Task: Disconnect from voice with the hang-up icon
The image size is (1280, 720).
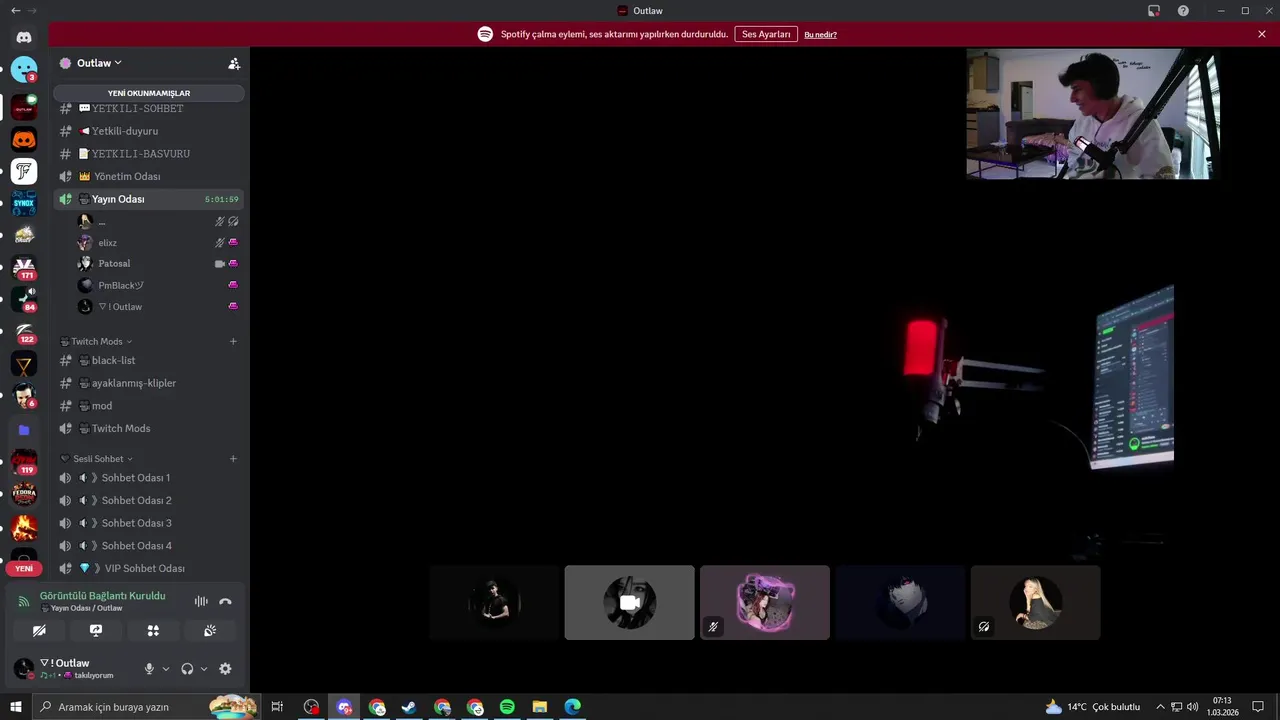Action: pyautogui.click(x=225, y=601)
